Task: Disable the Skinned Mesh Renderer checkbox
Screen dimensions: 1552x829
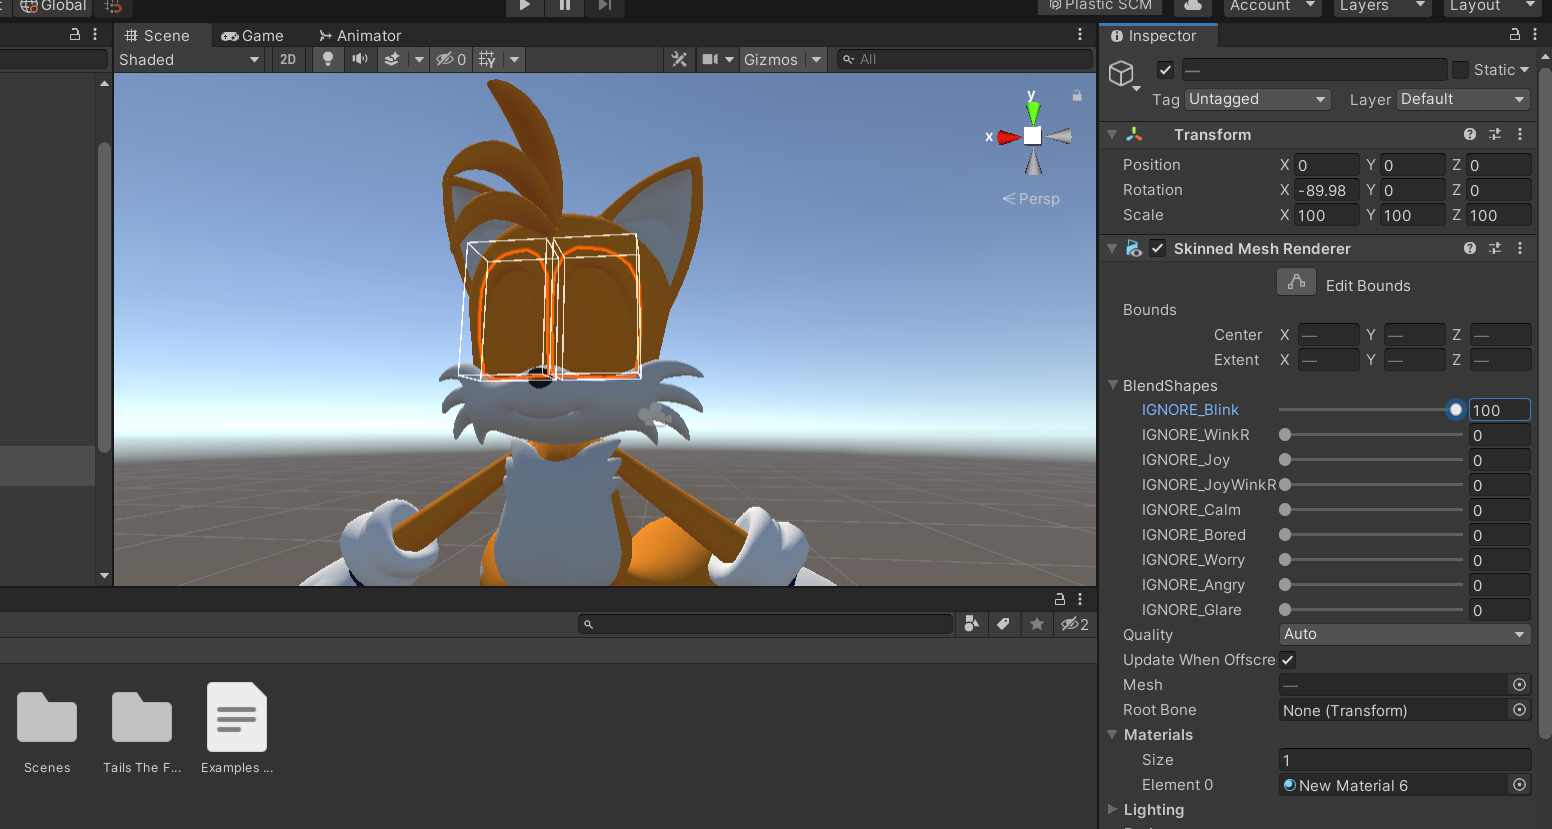Action: [1157, 248]
